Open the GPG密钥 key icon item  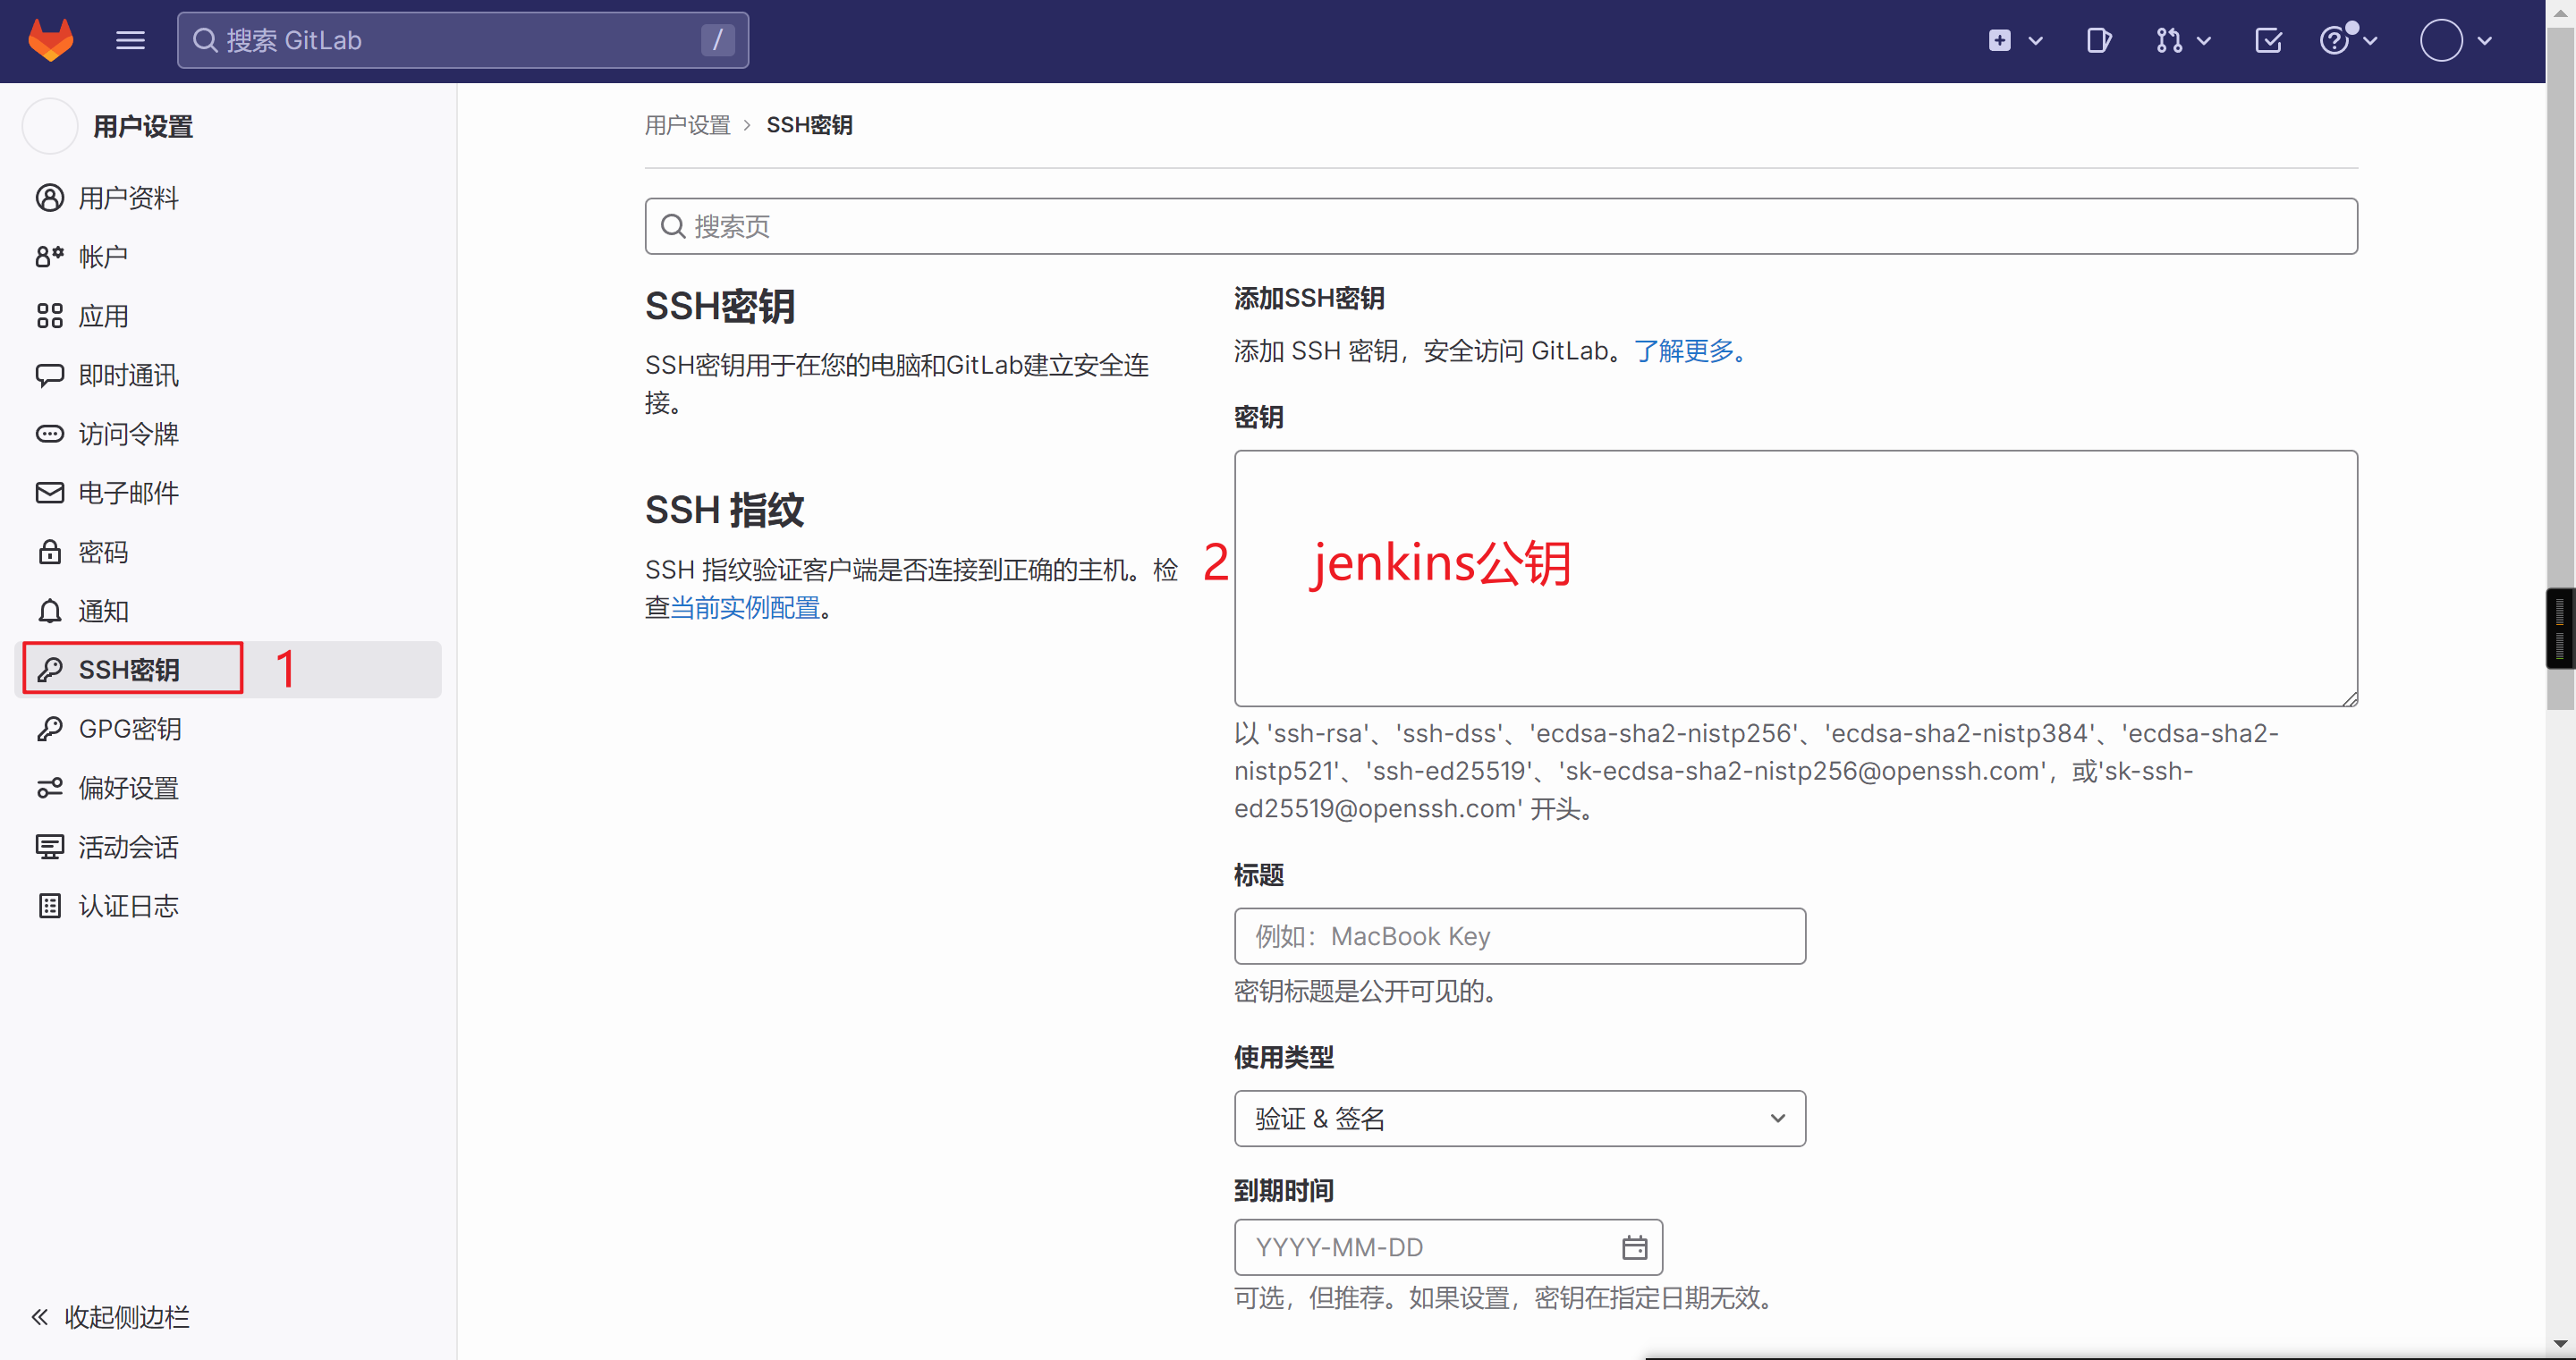pyautogui.click(x=129, y=729)
